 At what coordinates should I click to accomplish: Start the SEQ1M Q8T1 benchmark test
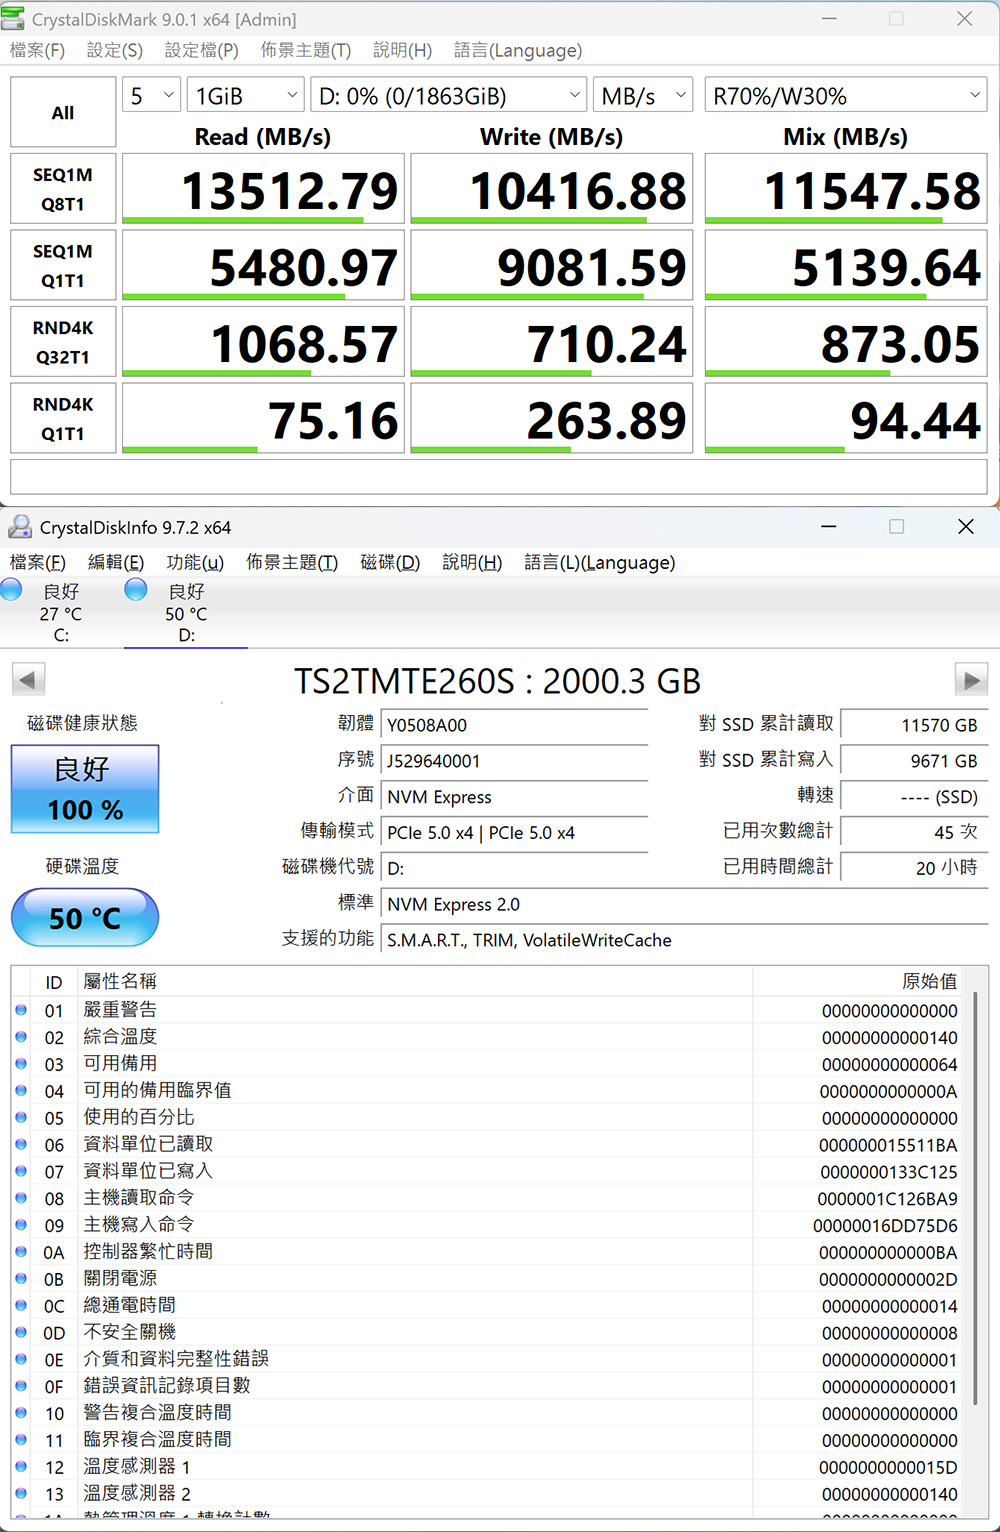click(x=63, y=189)
